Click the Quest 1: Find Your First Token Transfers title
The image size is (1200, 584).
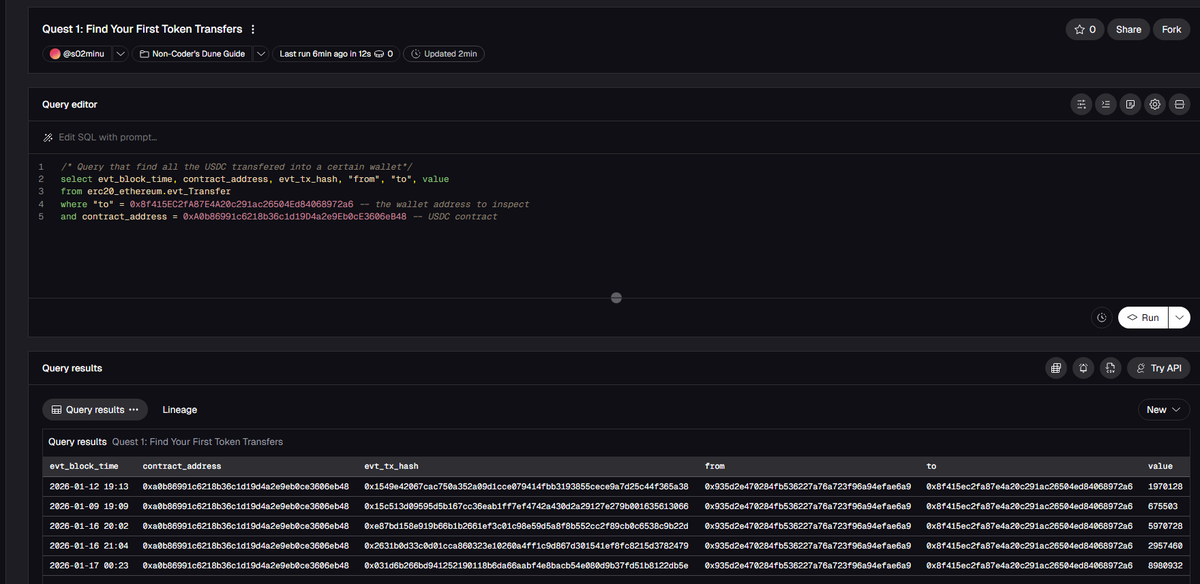pos(142,29)
